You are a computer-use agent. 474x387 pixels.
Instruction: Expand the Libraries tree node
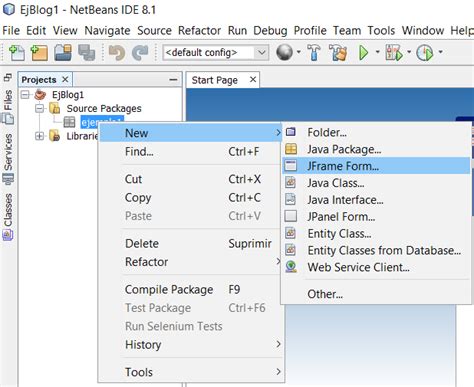[40, 136]
